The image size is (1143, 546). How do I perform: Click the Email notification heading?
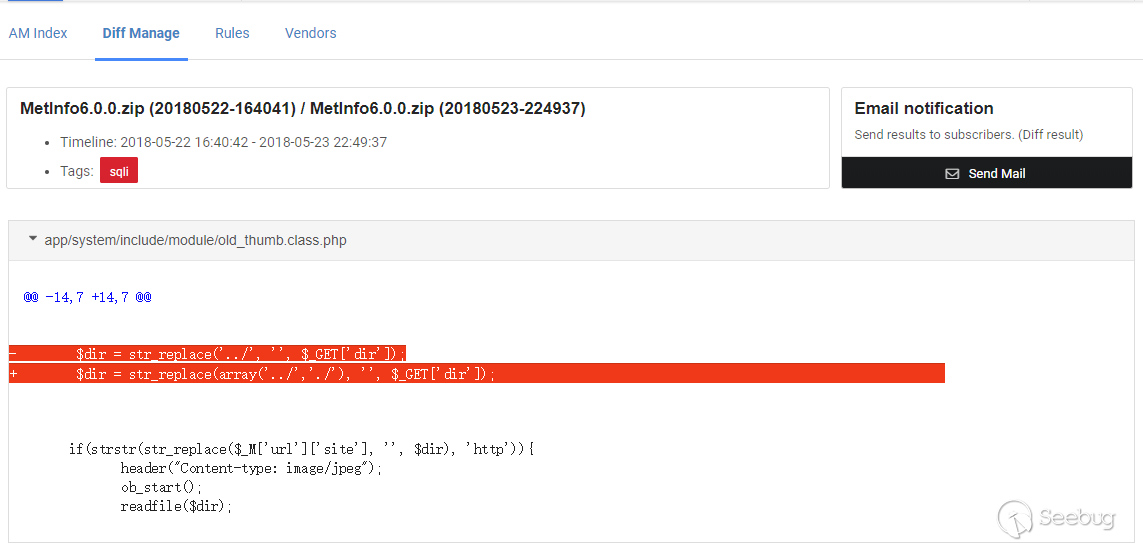(x=924, y=109)
